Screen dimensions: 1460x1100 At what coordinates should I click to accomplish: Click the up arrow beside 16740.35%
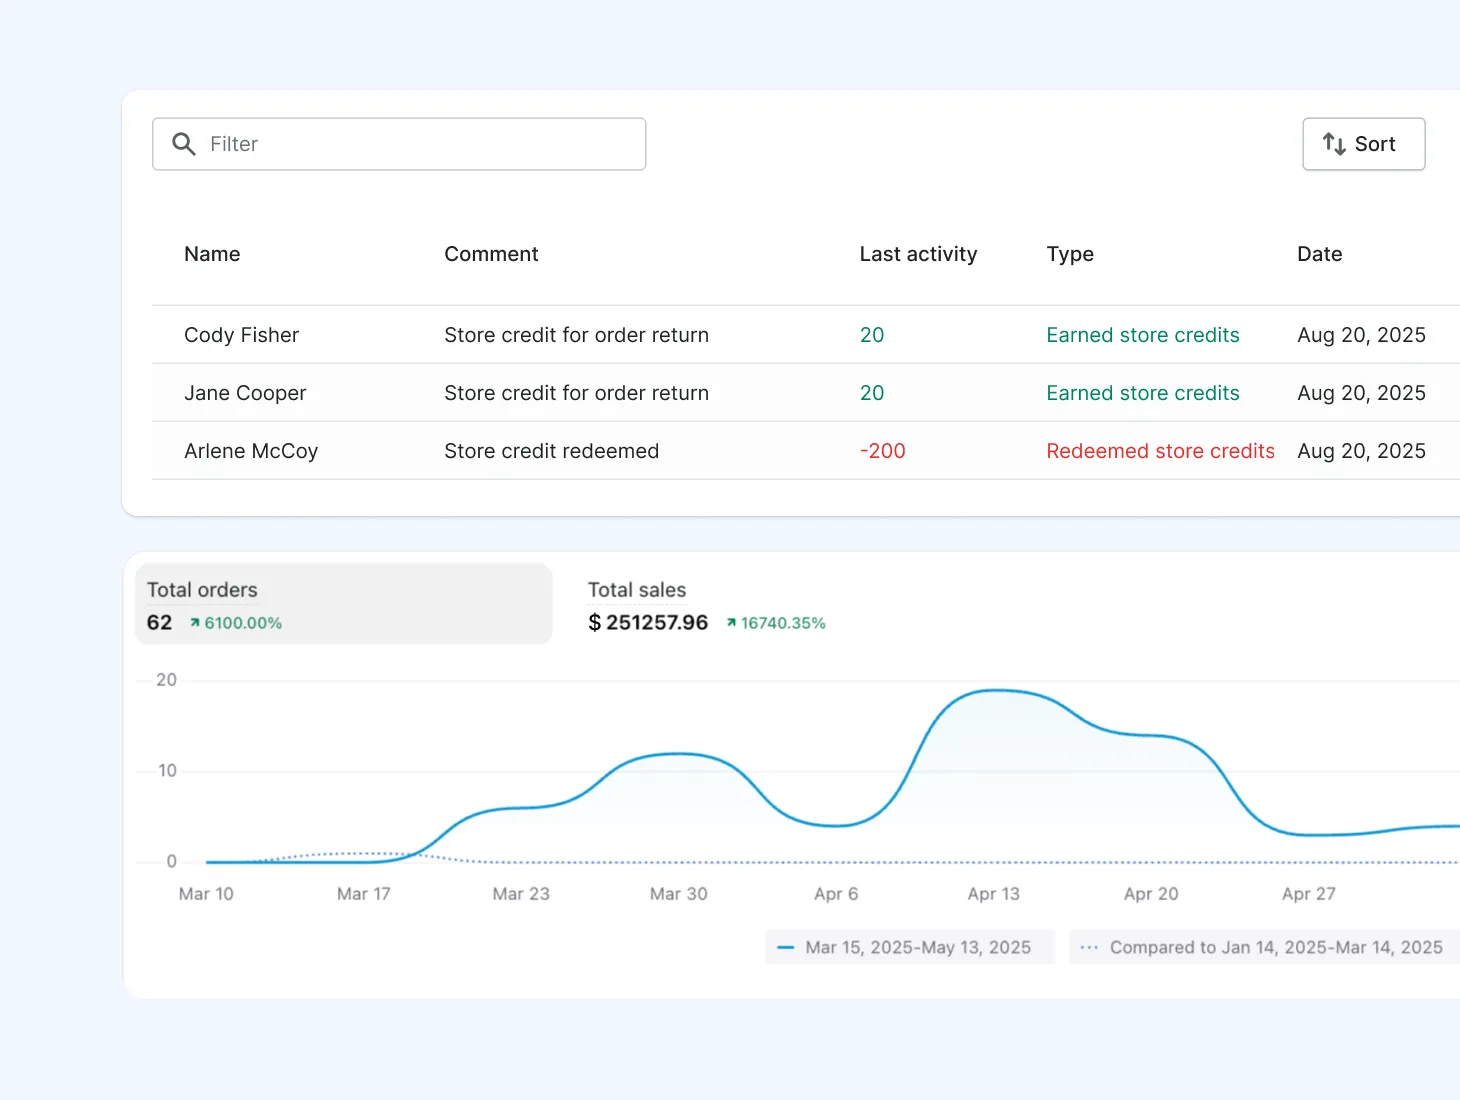(731, 623)
